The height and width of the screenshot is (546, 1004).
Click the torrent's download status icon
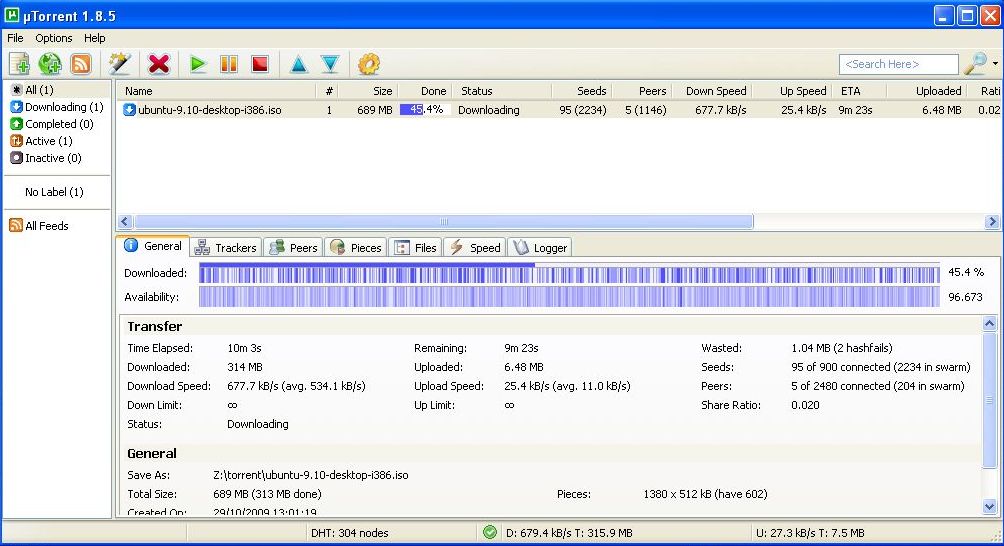[x=129, y=110]
